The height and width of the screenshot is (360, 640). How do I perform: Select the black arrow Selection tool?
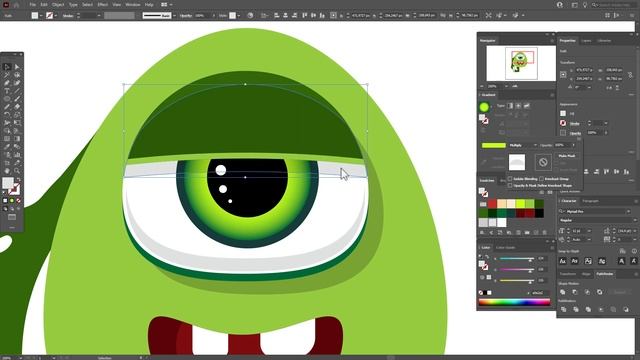7,67
